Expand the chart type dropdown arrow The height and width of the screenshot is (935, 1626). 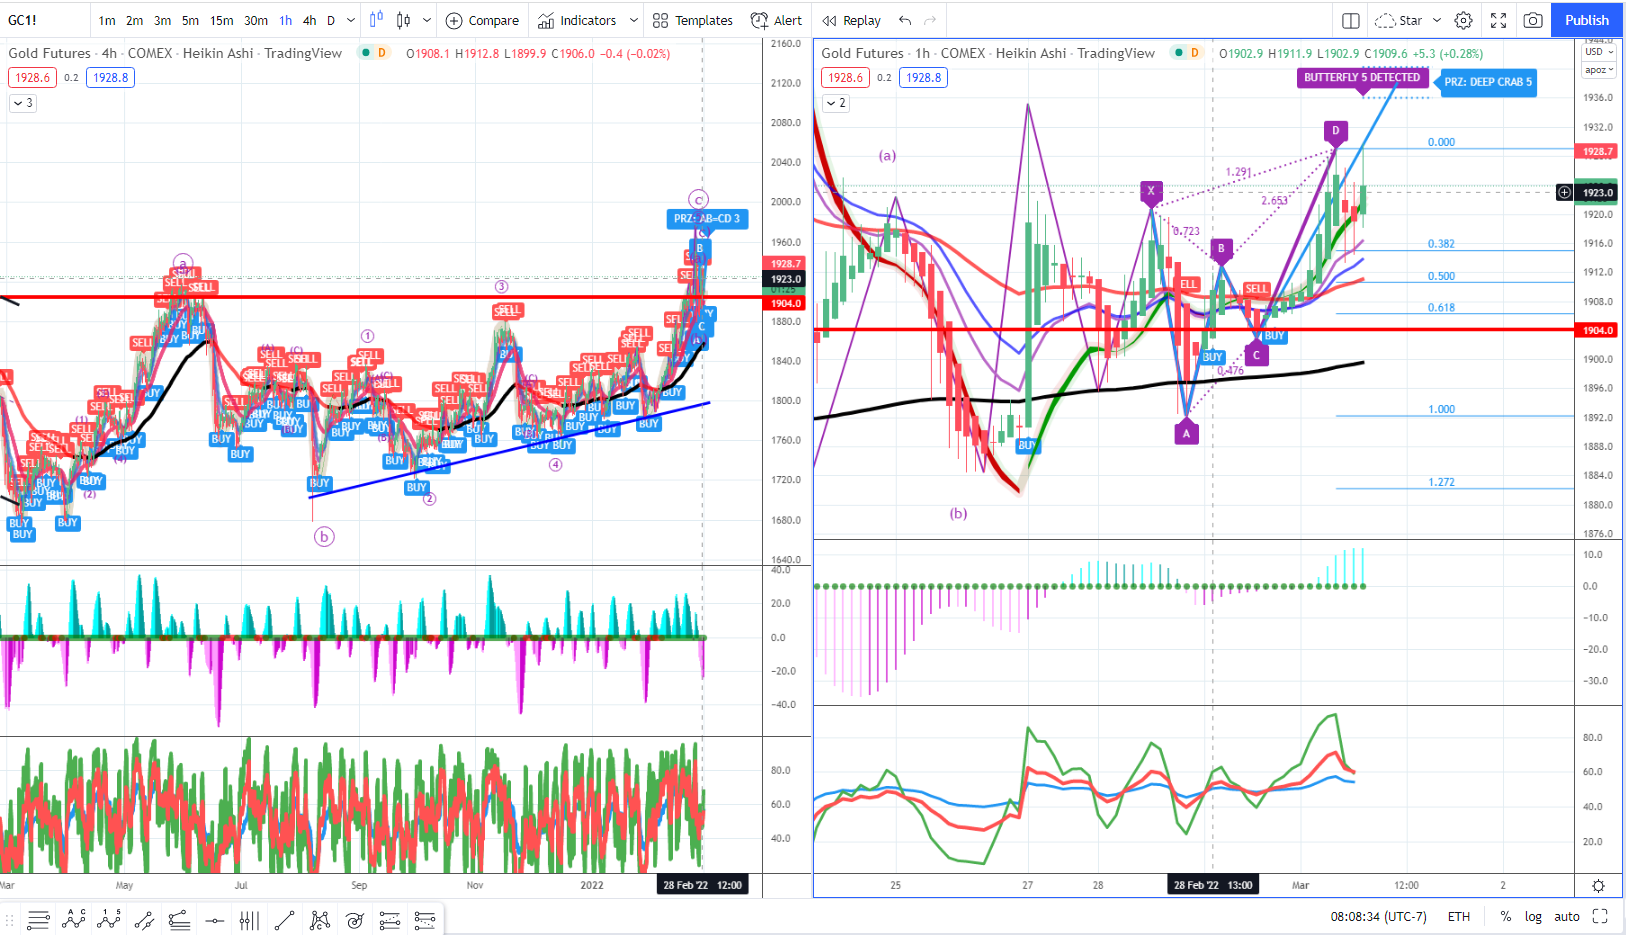tap(427, 20)
